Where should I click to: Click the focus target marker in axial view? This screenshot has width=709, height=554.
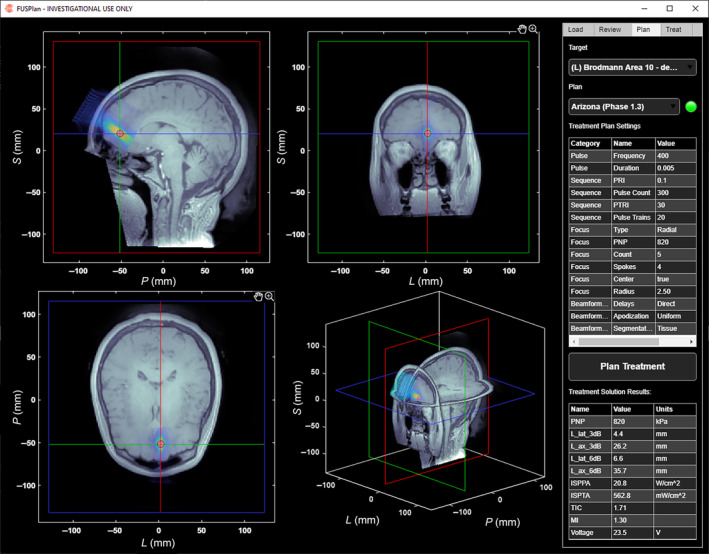pyautogui.click(x=160, y=444)
